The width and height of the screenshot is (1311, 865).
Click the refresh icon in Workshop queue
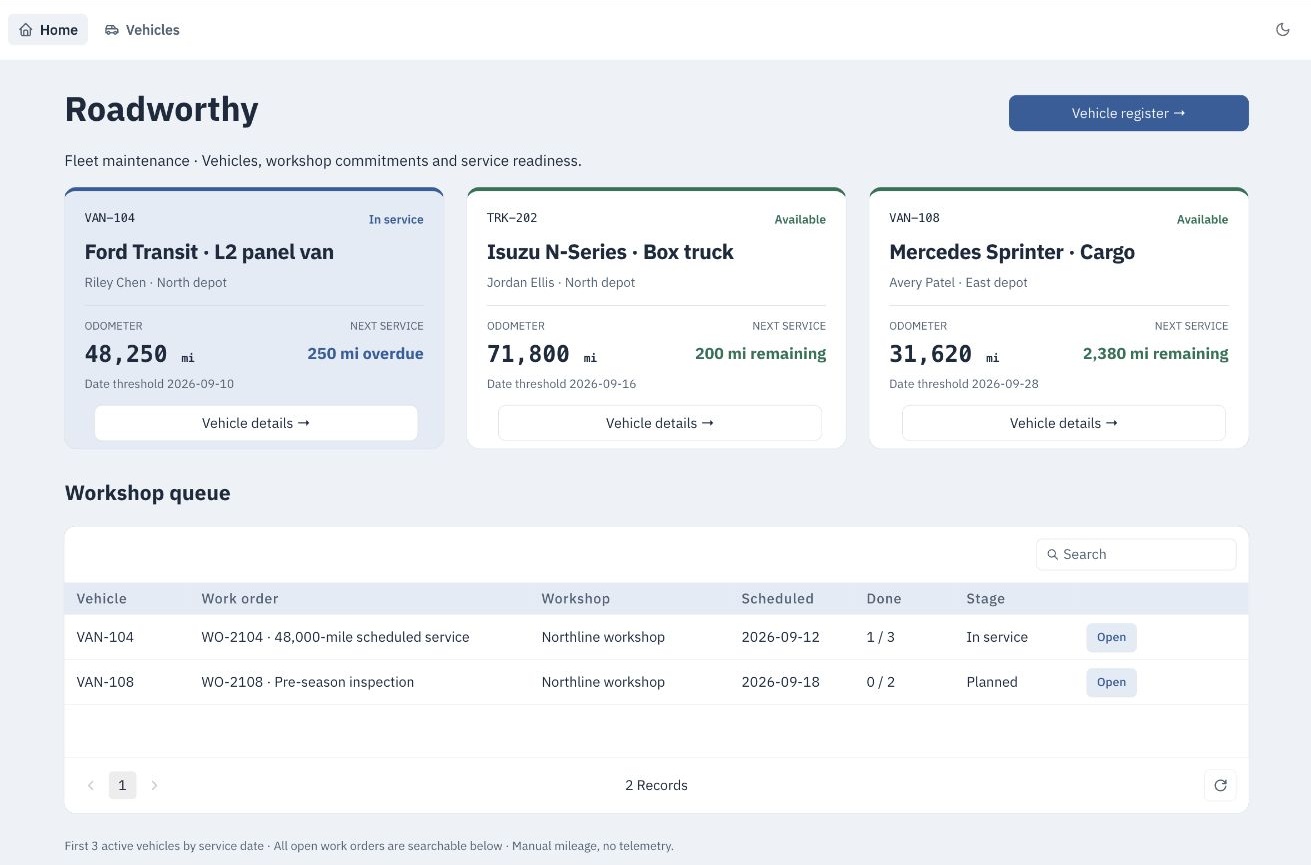tap(1220, 785)
